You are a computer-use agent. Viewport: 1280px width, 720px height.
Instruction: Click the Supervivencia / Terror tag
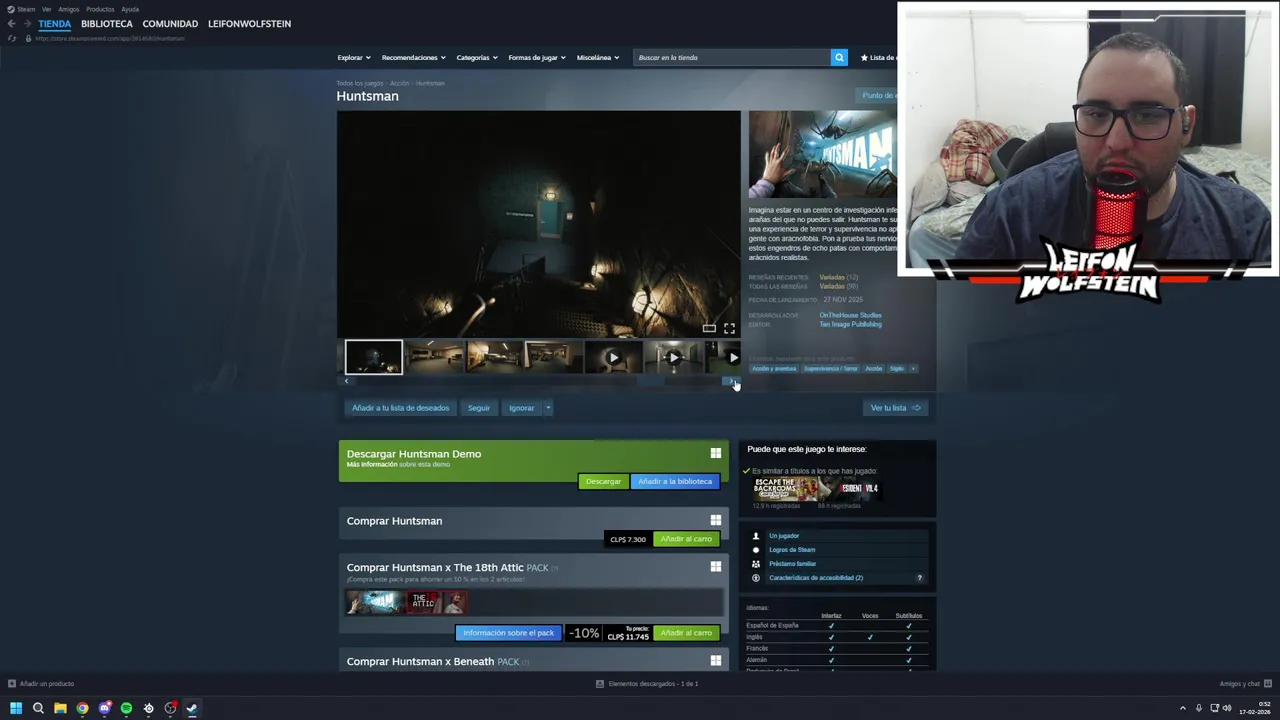(x=831, y=368)
